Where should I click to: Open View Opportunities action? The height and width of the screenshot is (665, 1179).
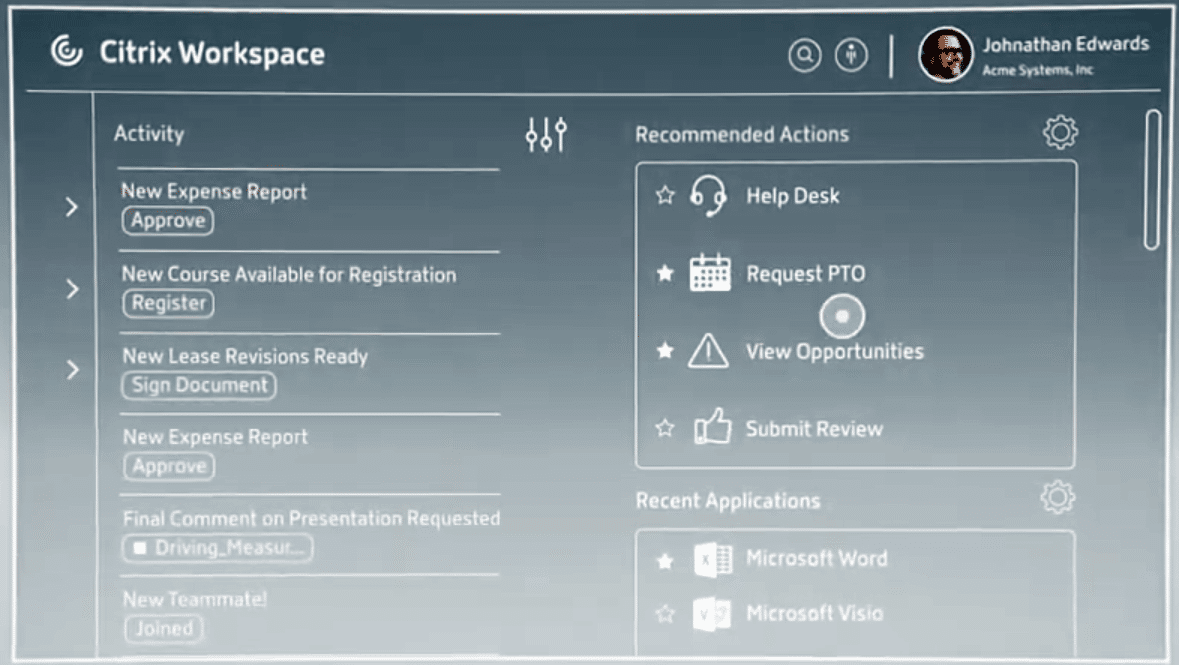tap(835, 351)
